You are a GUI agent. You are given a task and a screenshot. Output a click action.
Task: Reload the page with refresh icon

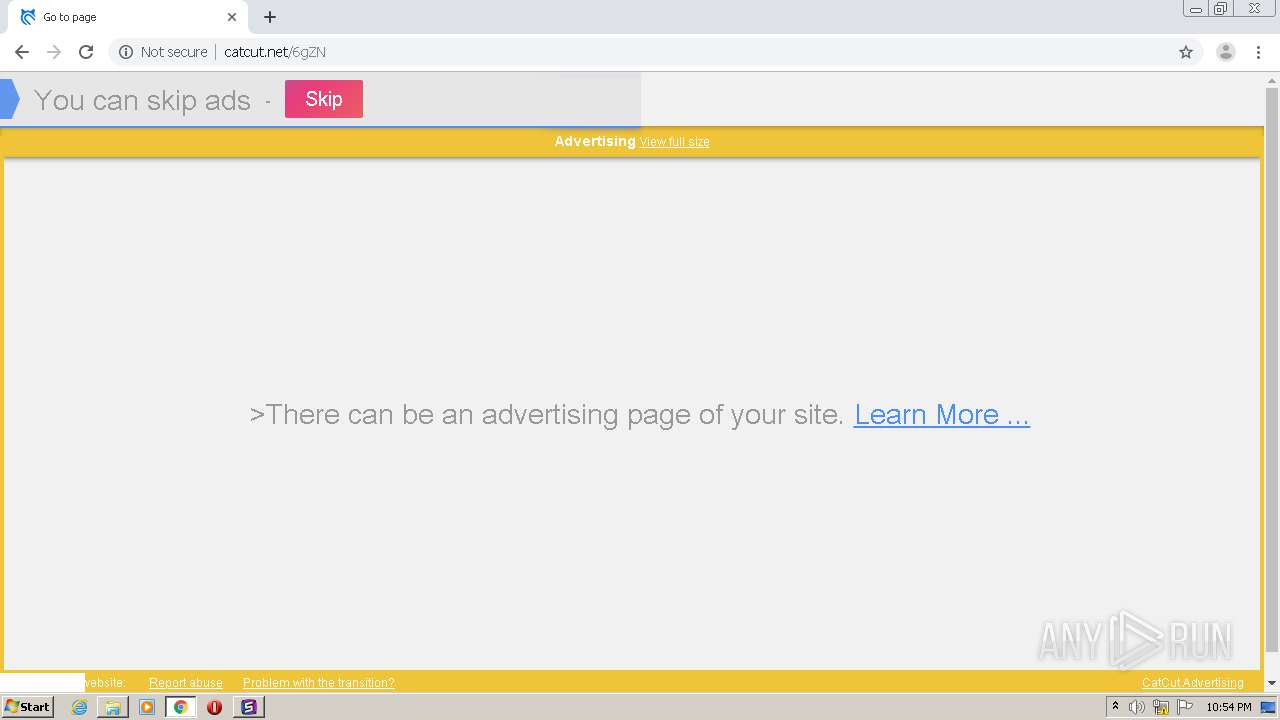tap(86, 52)
